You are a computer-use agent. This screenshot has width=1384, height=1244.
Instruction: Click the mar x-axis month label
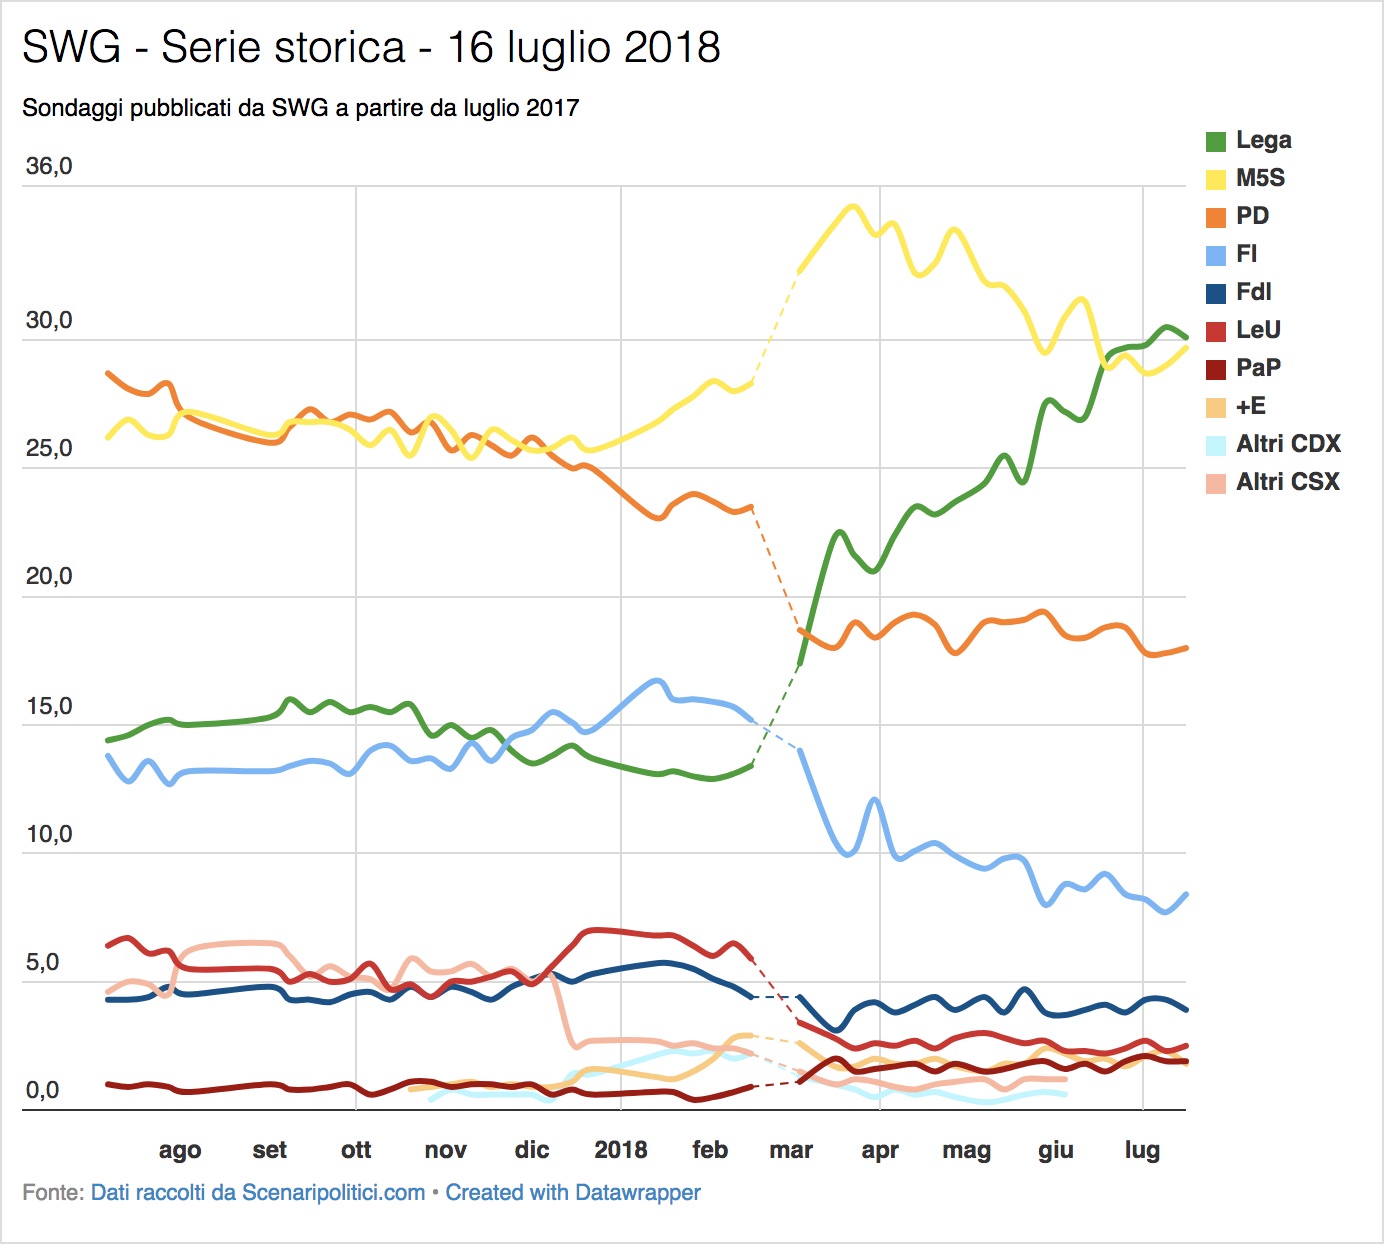(x=791, y=1150)
